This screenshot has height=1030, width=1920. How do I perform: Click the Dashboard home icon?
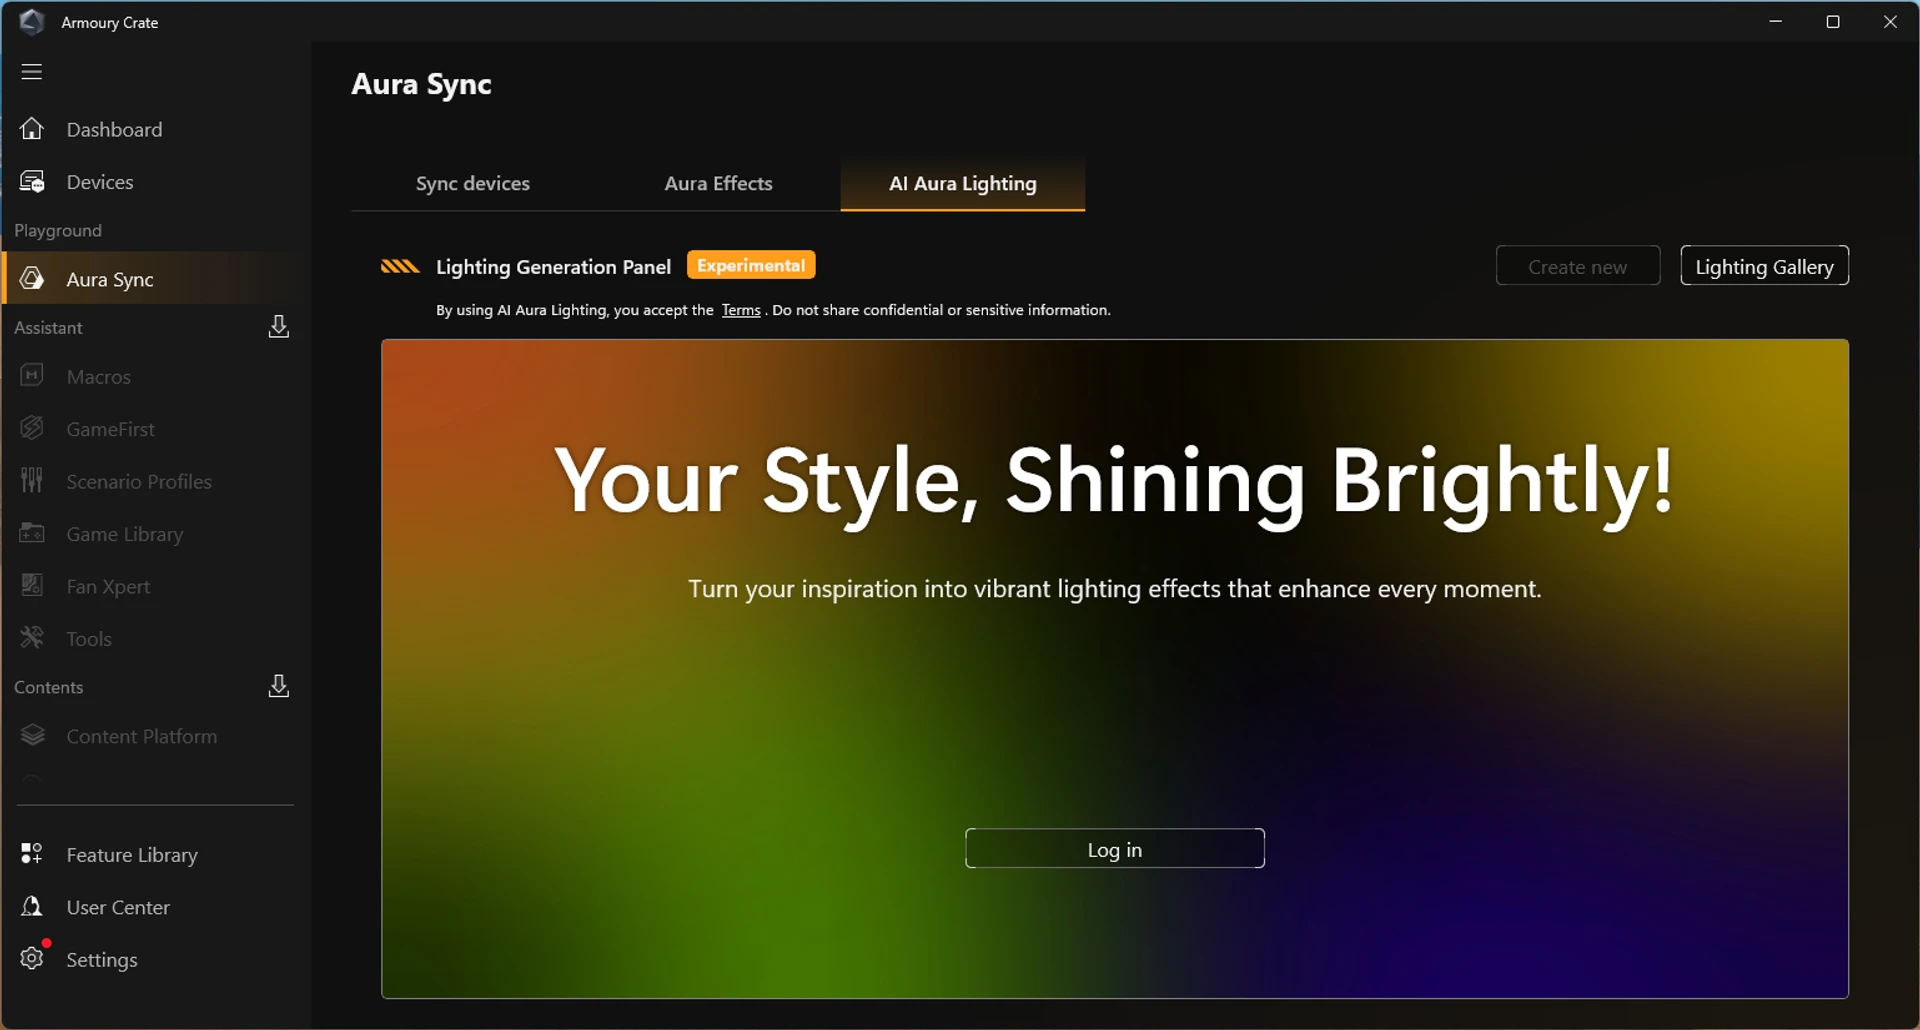pos(32,129)
